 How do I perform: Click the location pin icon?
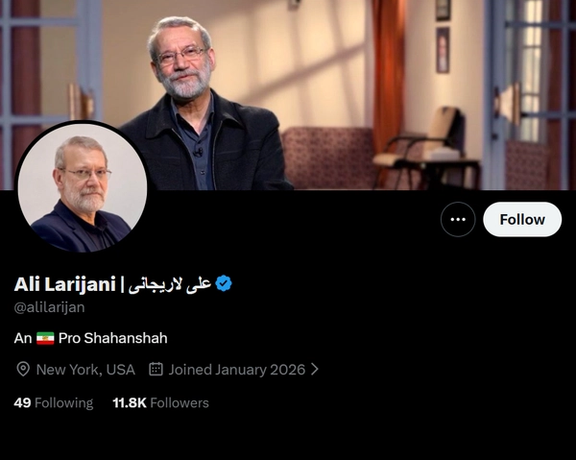pyautogui.click(x=23, y=369)
